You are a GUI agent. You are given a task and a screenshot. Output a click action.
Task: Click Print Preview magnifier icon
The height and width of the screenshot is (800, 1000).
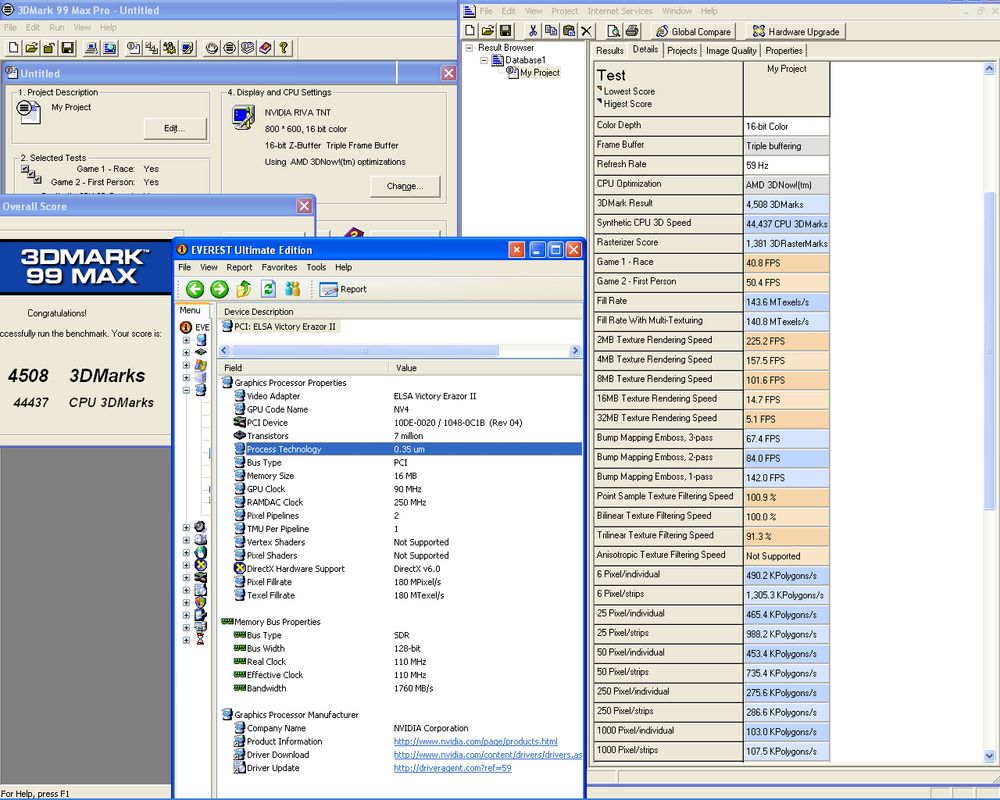coord(614,31)
